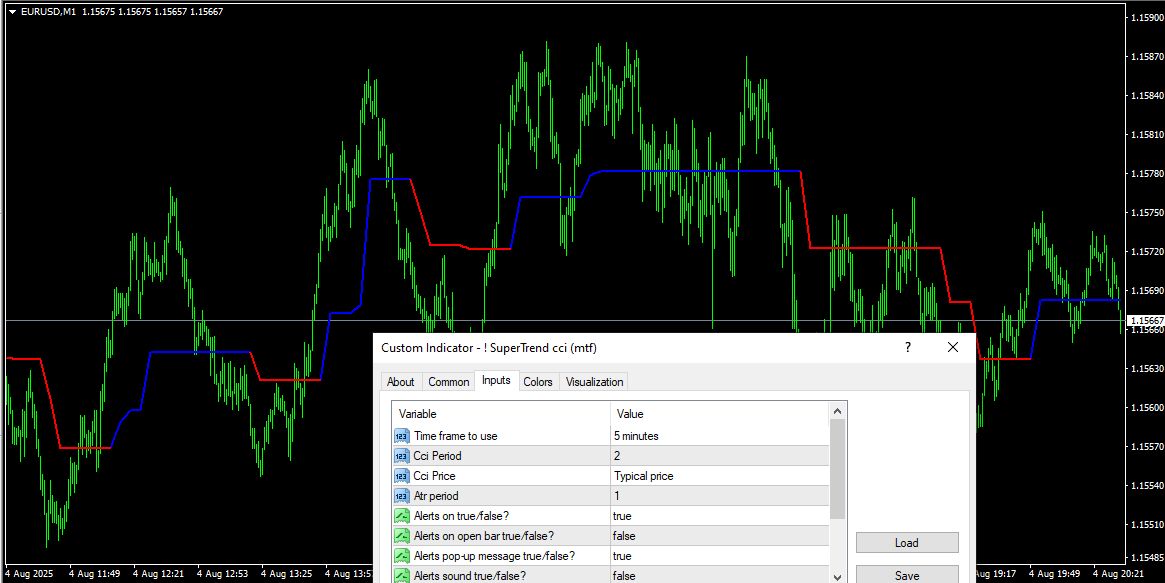Image resolution: width=1165 pixels, height=583 pixels.
Task: Click the current price label 1.15667
Action: (1146, 321)
